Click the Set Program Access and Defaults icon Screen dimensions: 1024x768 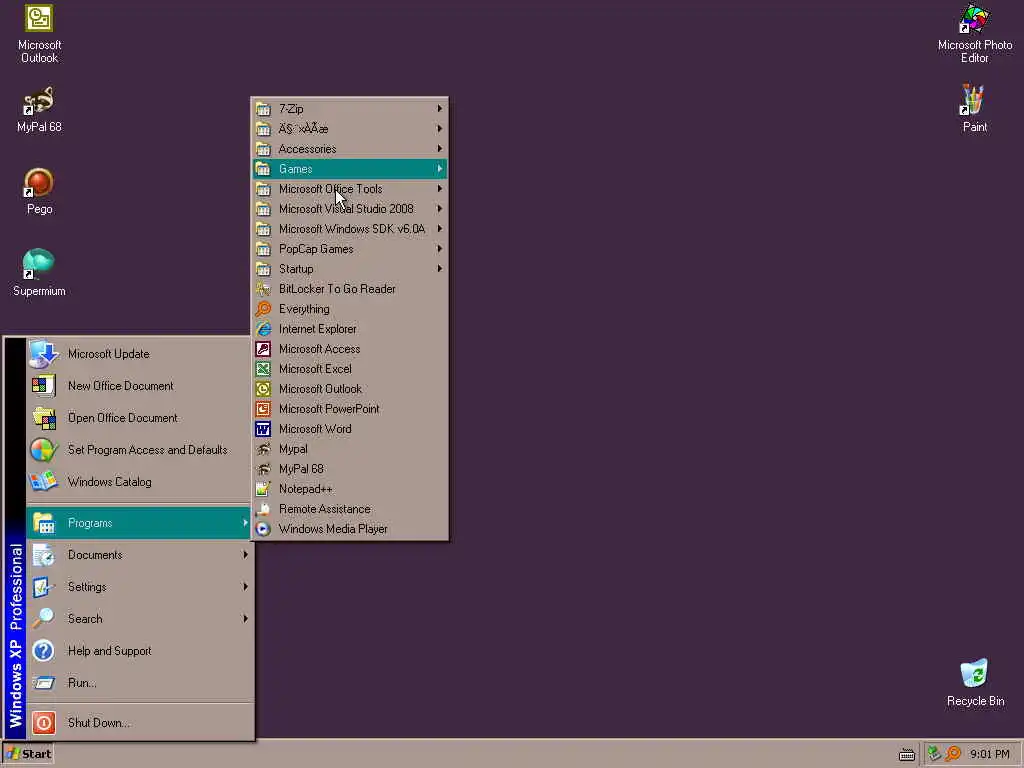click(x=44, y=450)
